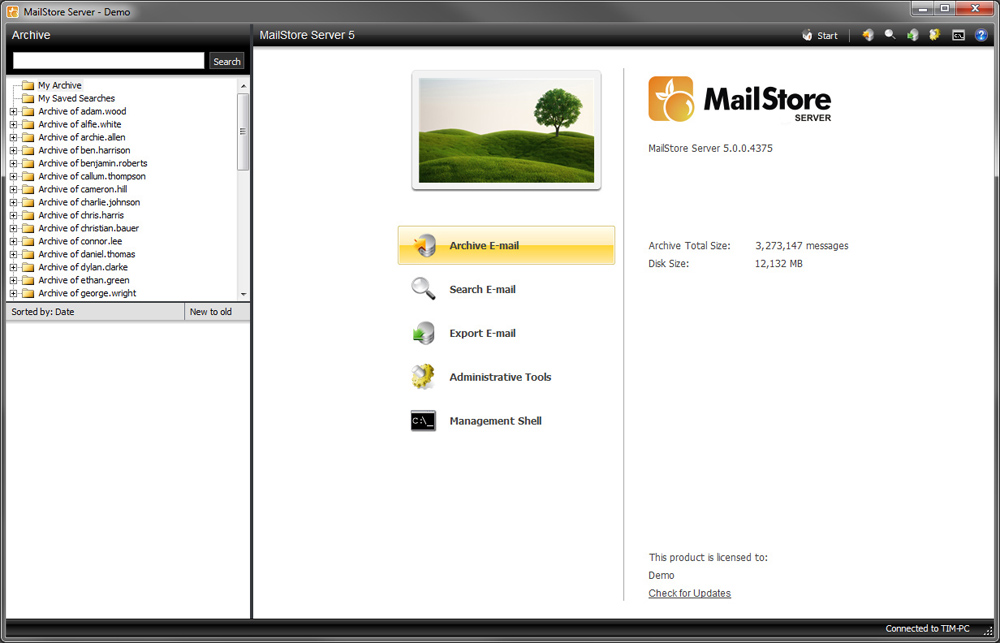Select My Saved Searches in the tree
Screen dimensions: 1000x643
77,98
